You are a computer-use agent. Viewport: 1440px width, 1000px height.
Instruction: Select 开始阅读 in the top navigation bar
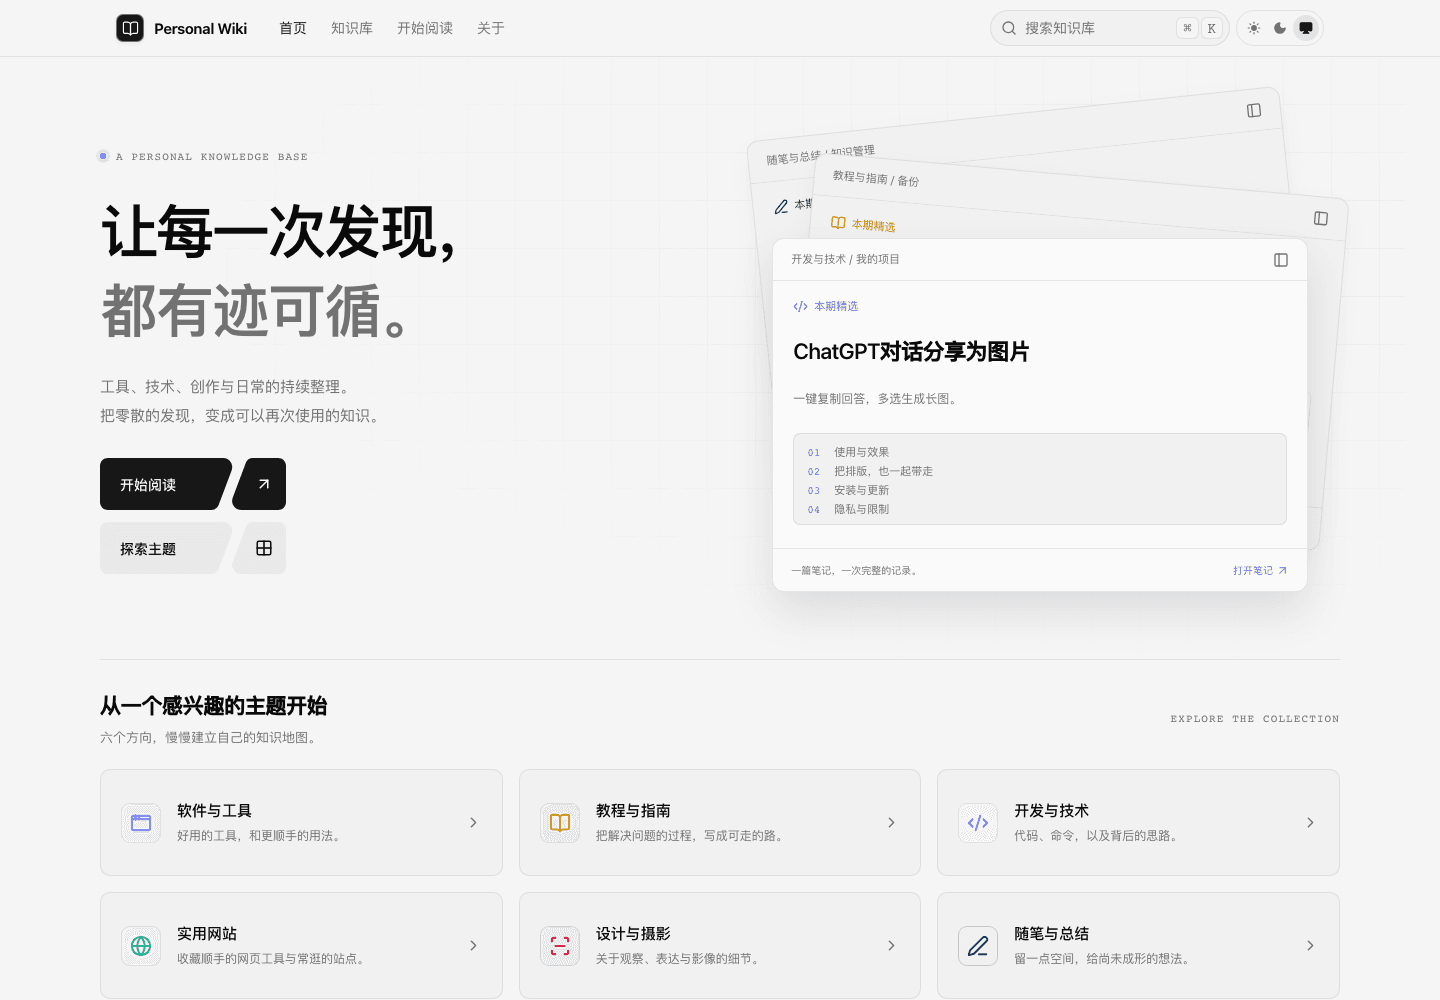[425, 28]
